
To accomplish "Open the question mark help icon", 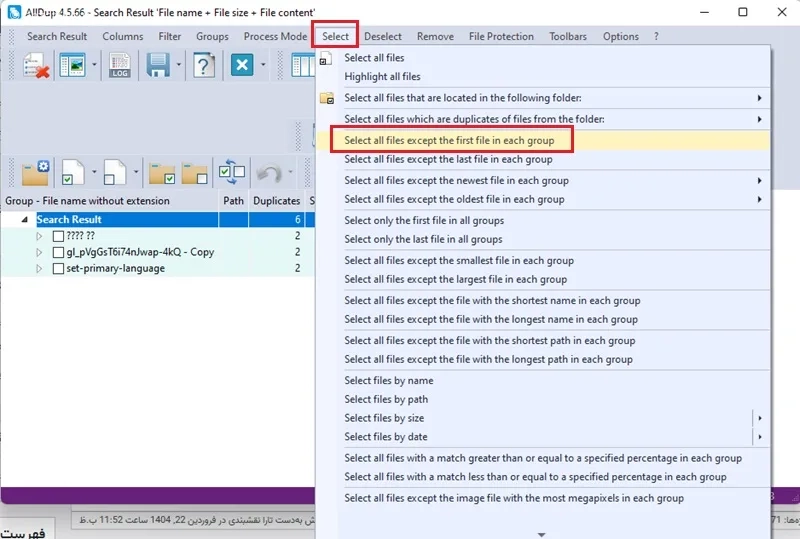I will point(204,66).
